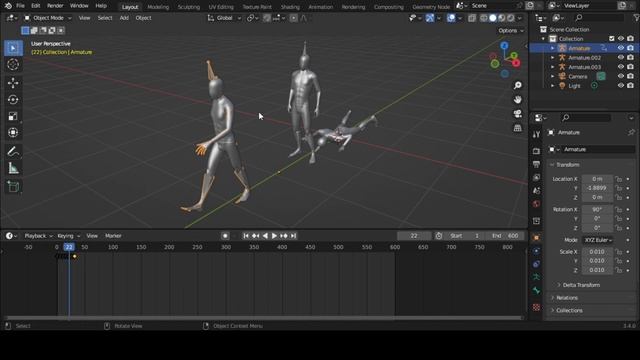This screenshot has width=640, height=360.
Task: Click the Blender logo icon
Action: tap(8, 6)
